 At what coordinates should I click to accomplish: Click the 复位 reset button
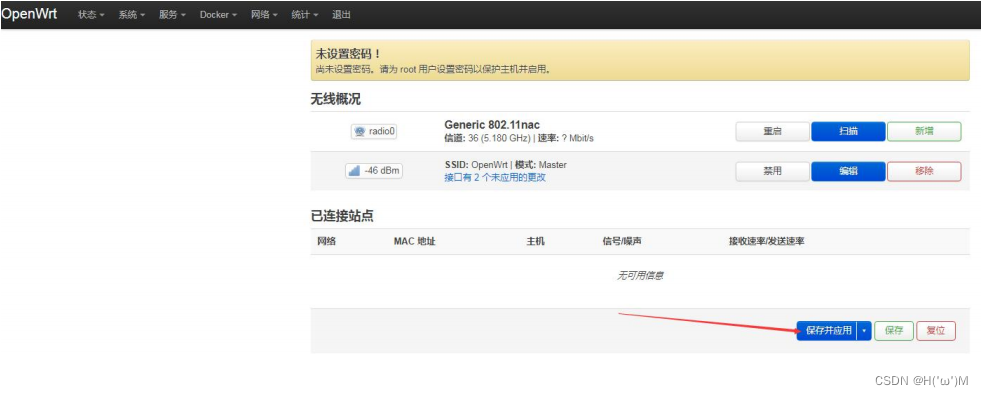(936, 331)
